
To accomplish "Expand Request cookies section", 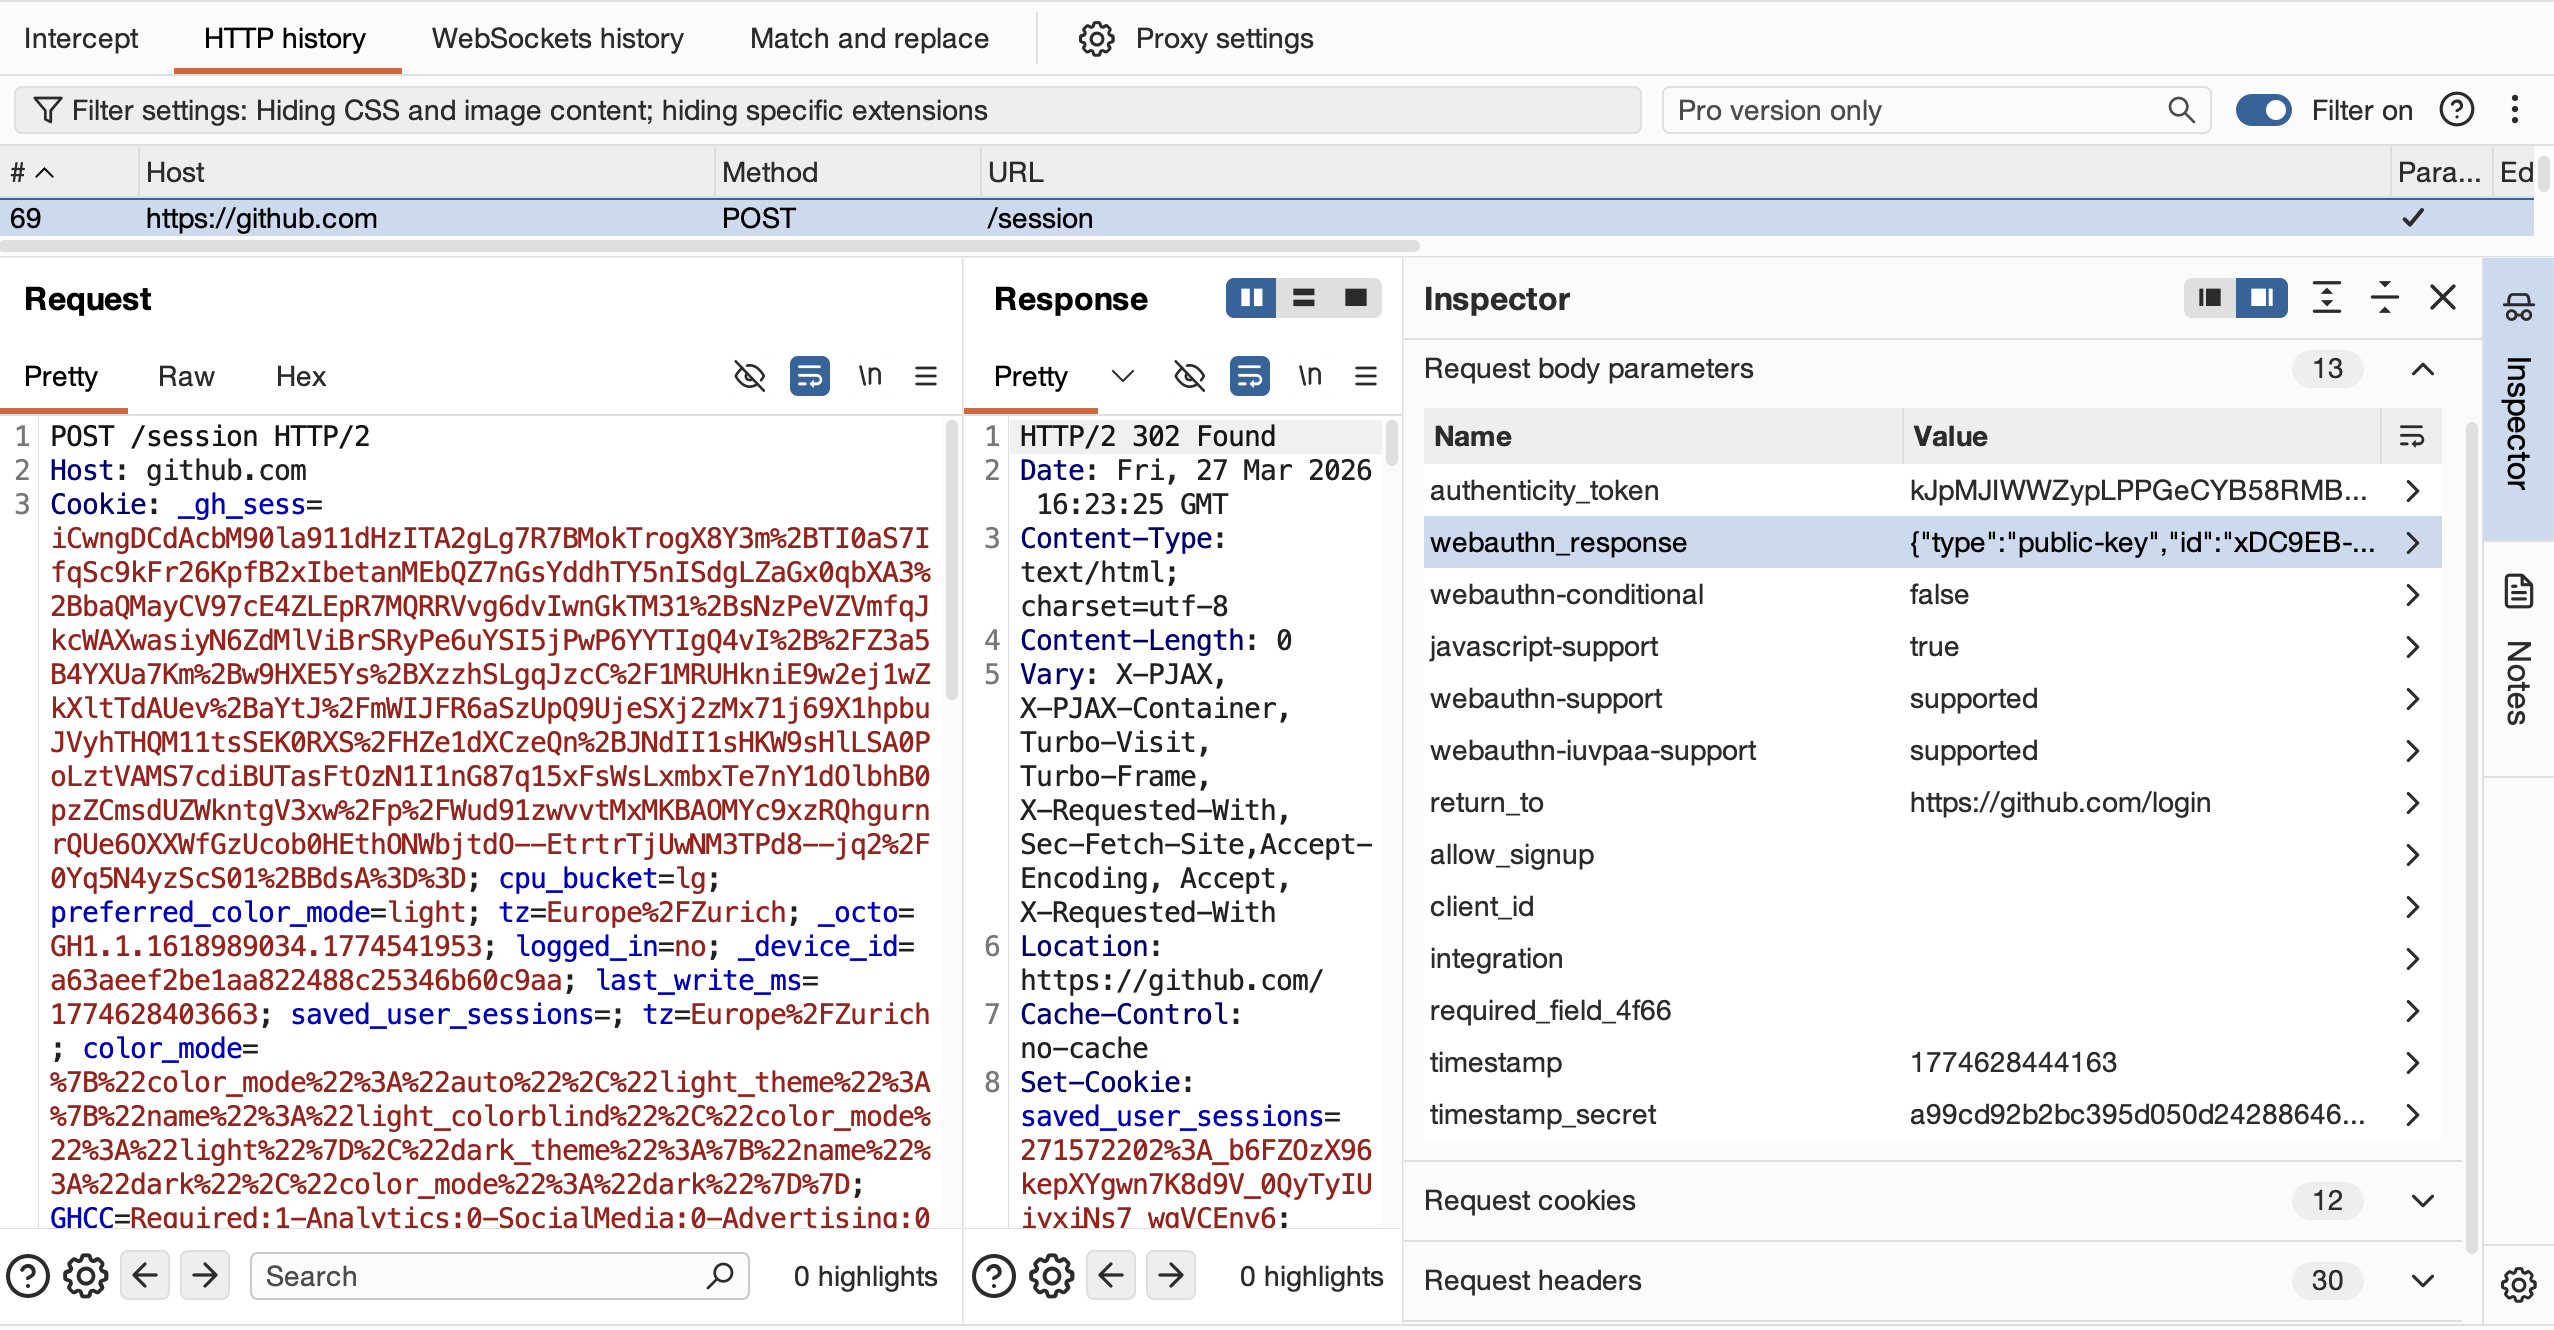I will [2423, 1201].
